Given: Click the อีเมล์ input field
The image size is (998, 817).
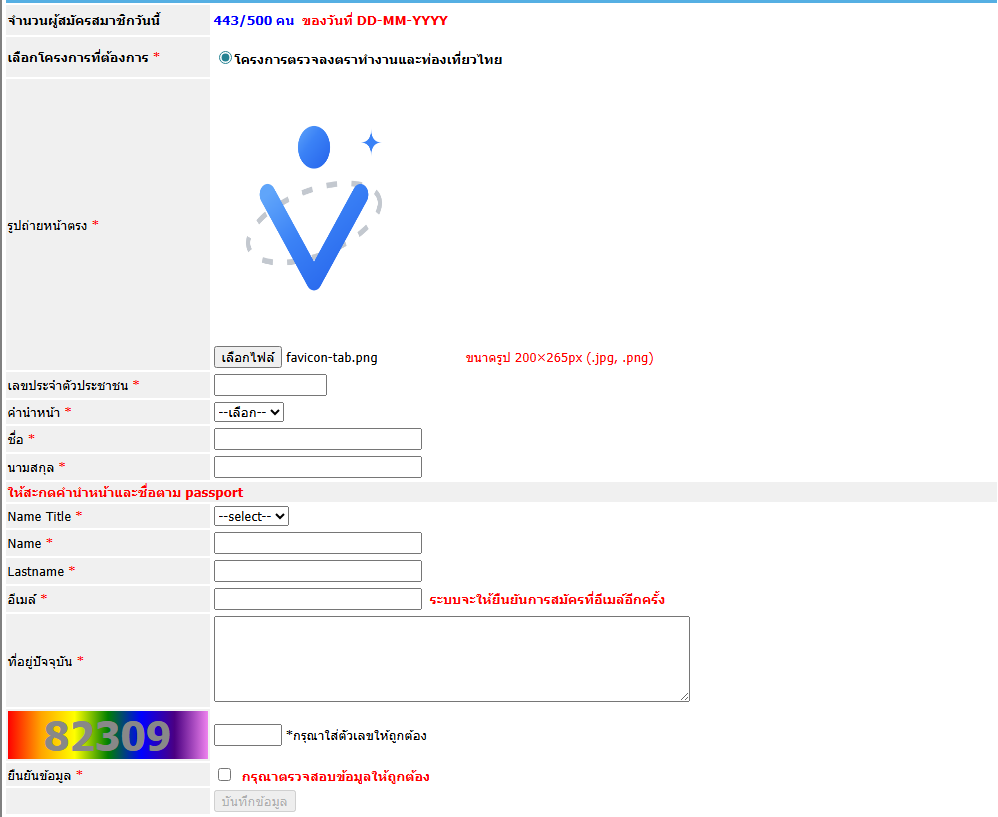Looking at the screenshot, I should click(x=317, y=599).
